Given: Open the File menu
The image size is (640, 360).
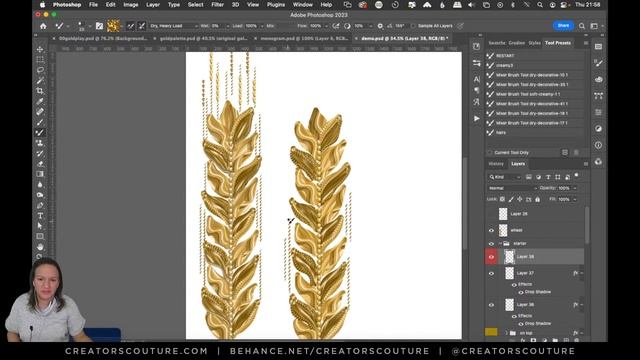Looking at the screenshot, I should pos(93,4).
